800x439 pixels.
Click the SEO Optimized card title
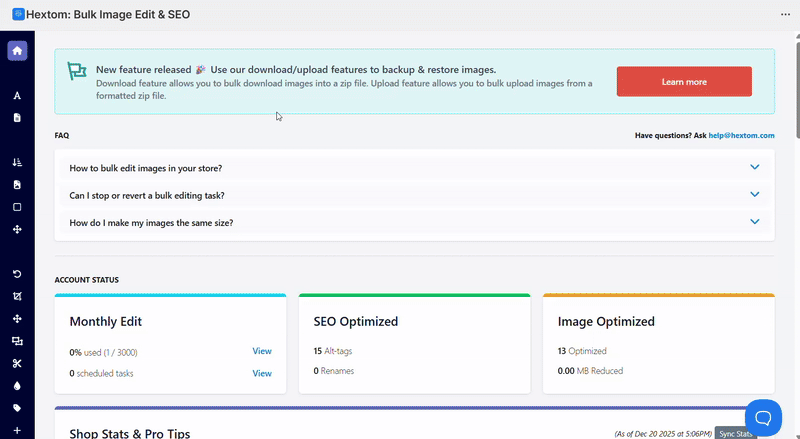[x=356, y=322]
